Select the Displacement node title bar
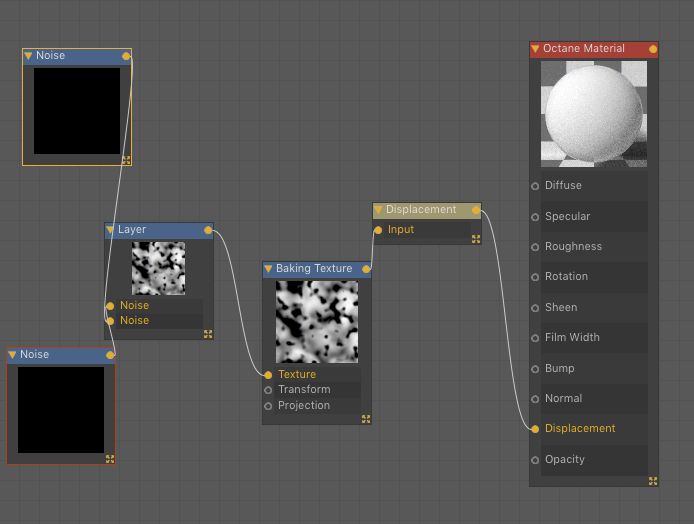Image resolution: width=694 pixels, height=524 pixels. [427, 210]
